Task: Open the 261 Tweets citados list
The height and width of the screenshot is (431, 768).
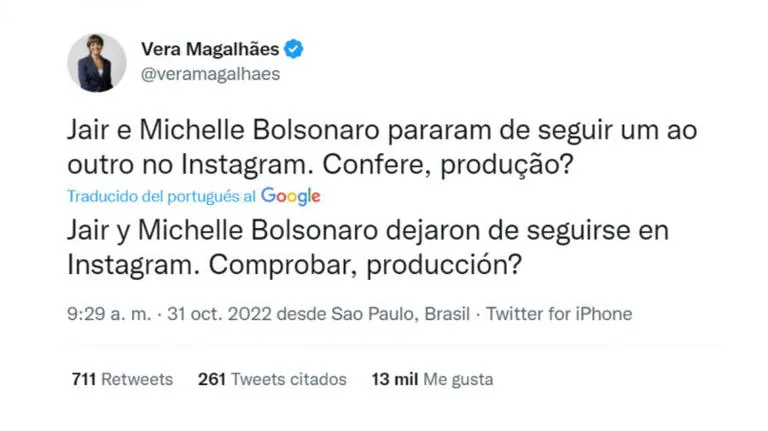Action: click(272, 380)
